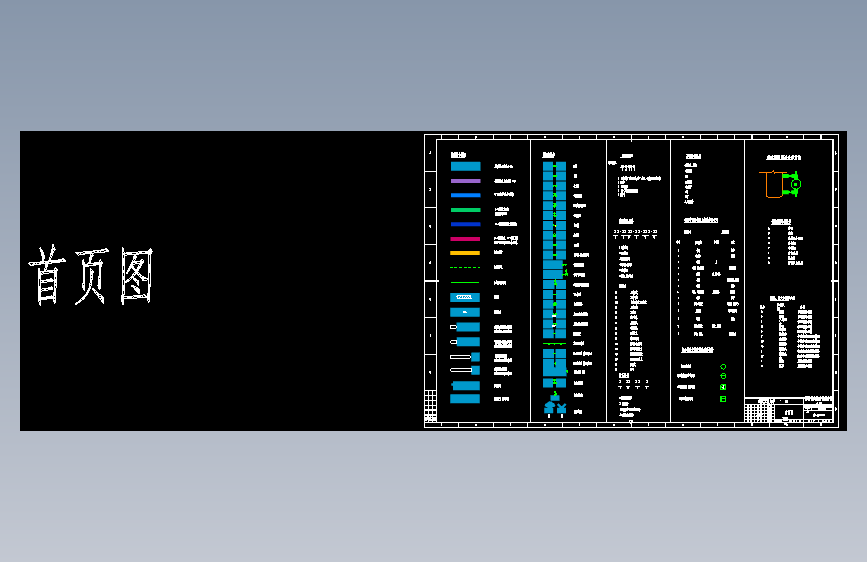The height and width of the screenshot is (562, 867).
Task: Click the horizontal green line across valve column
Action: coord(555,344)
